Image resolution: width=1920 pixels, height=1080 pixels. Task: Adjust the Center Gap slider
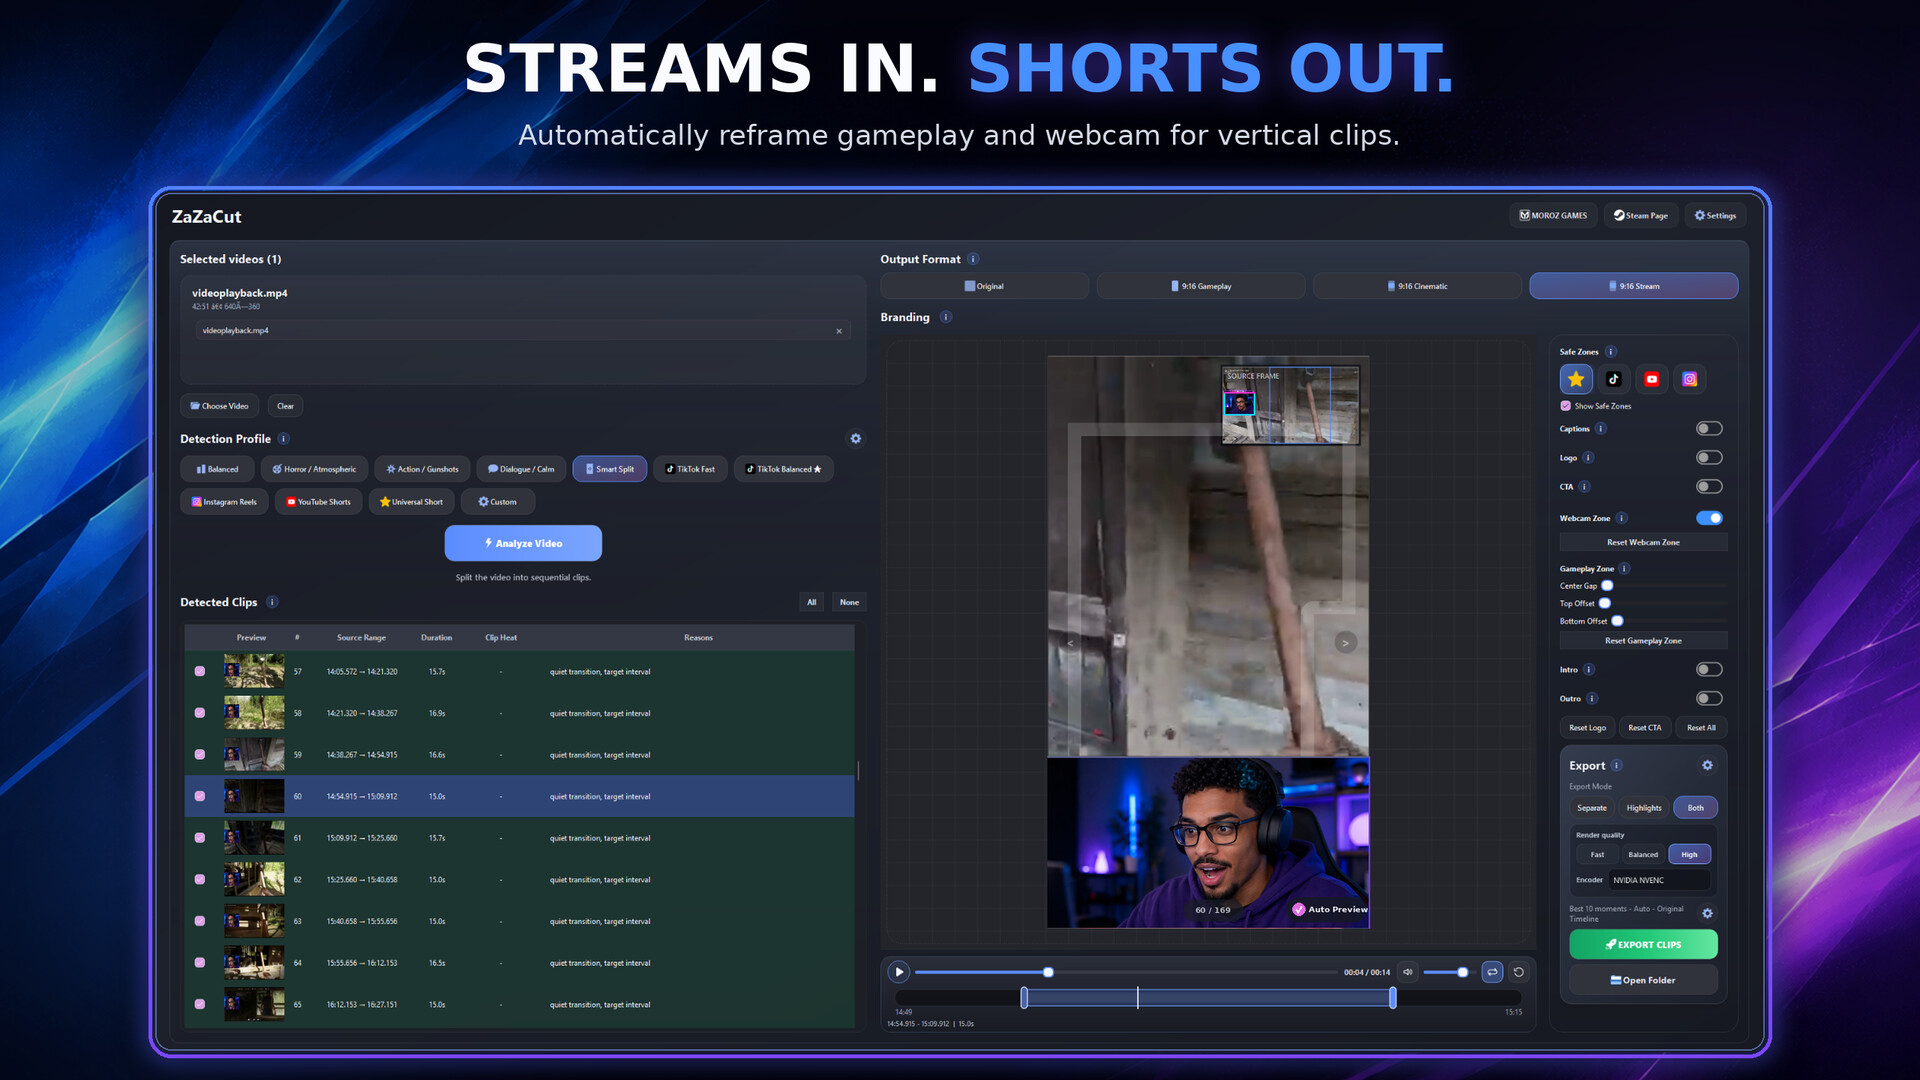click(1664, 586)
